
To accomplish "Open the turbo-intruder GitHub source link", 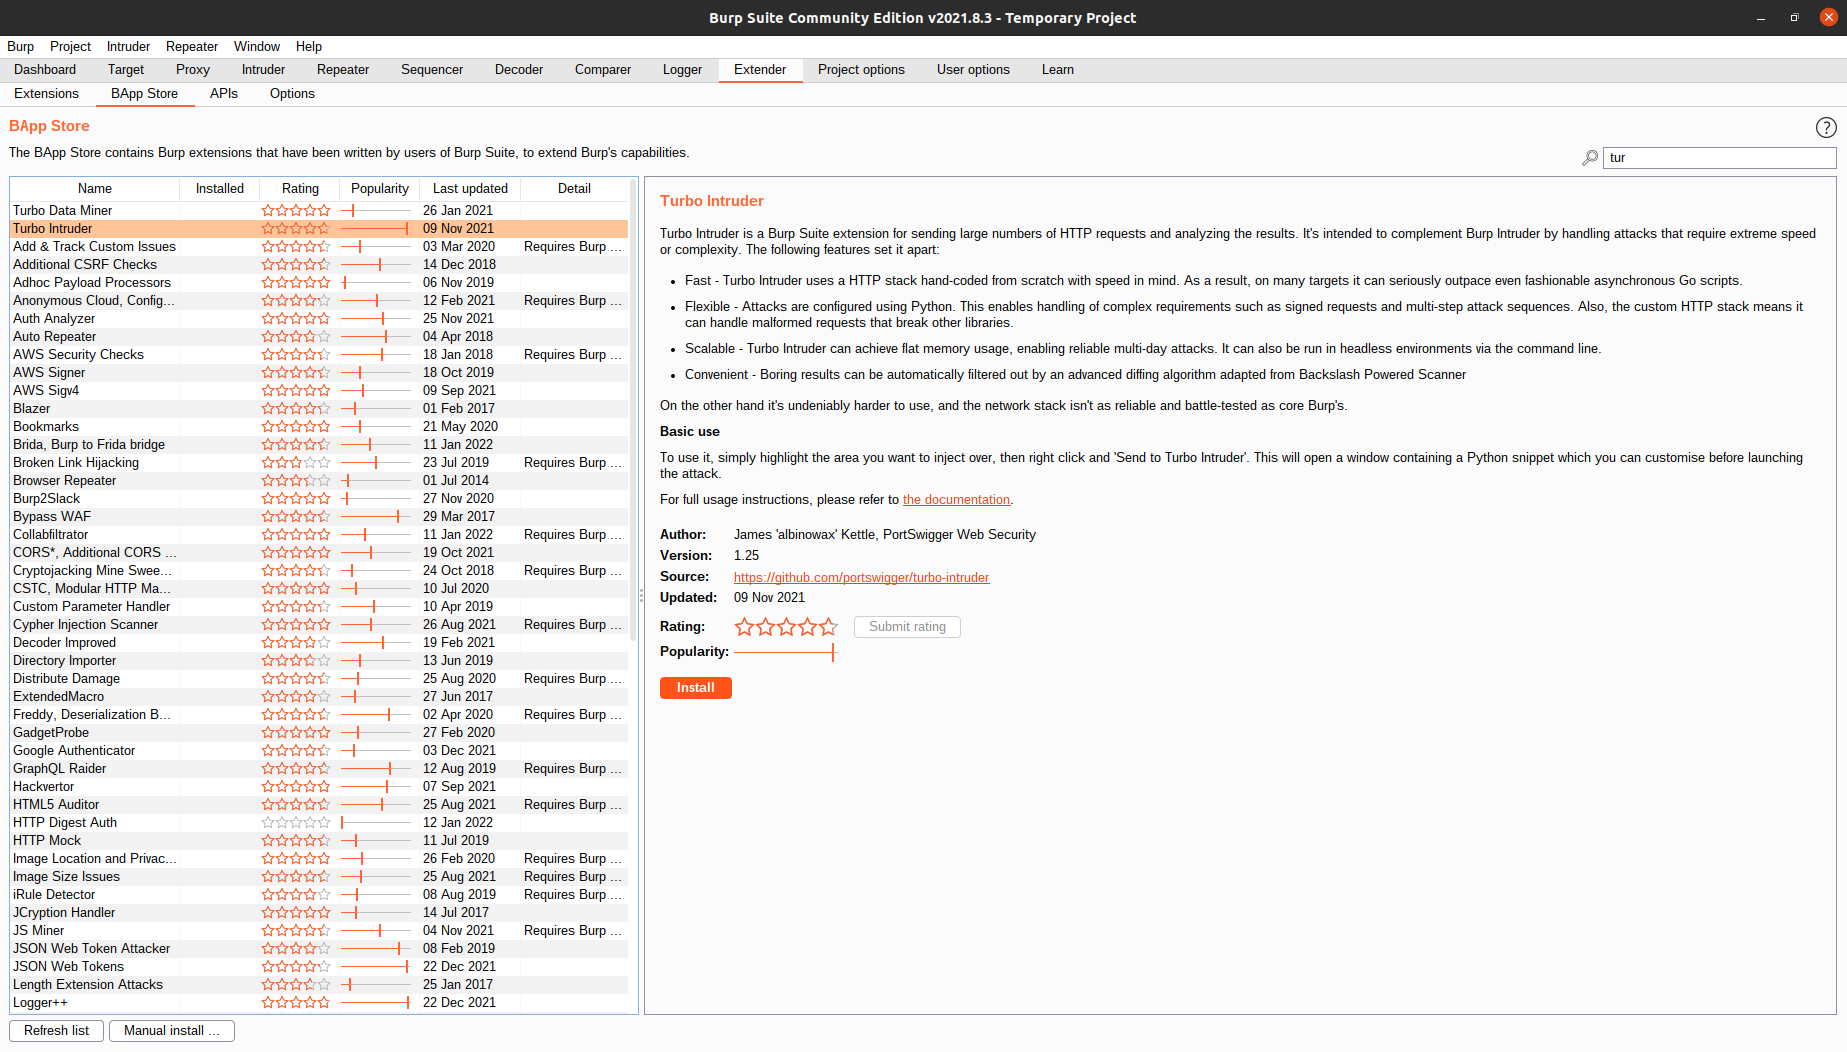I will (861, 578).
